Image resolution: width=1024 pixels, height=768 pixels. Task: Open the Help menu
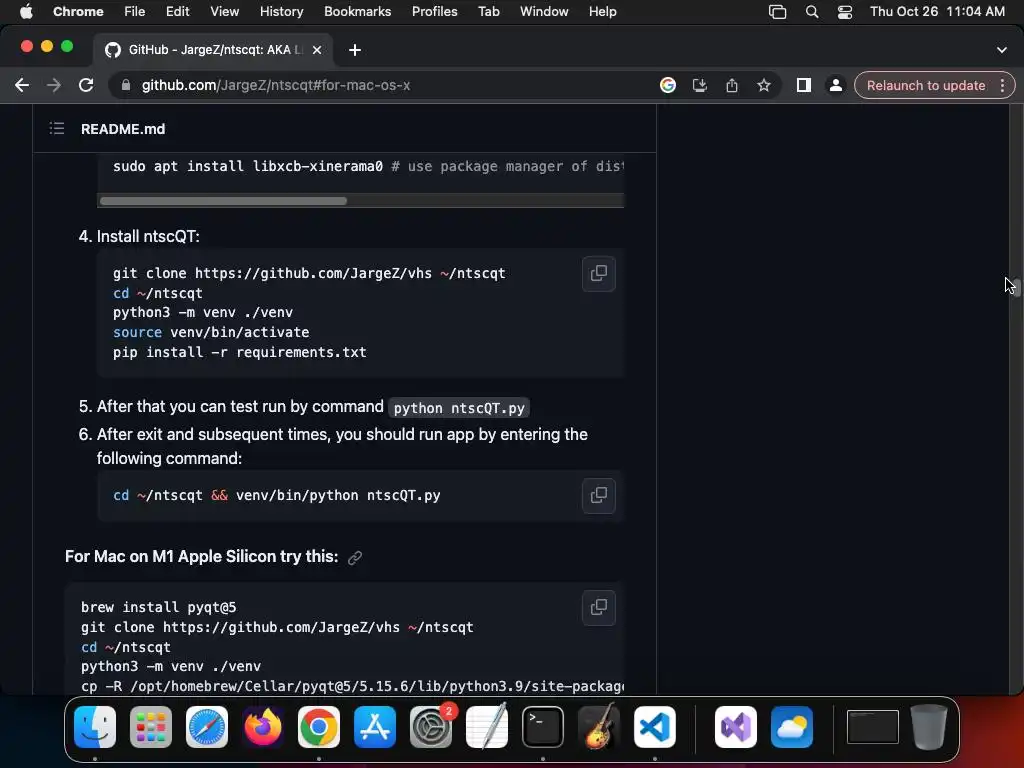pyautogui.click(x=602, y=11)
